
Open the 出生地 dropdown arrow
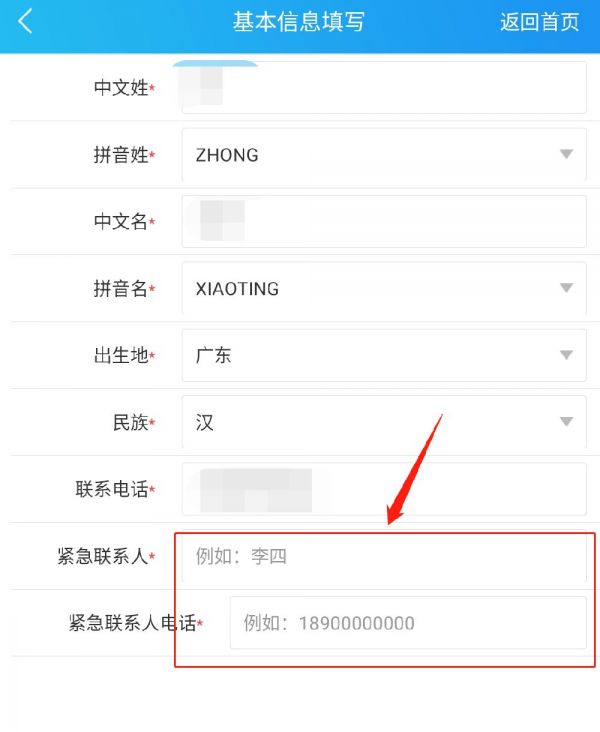pyautogui.click(x=566, y=355)
